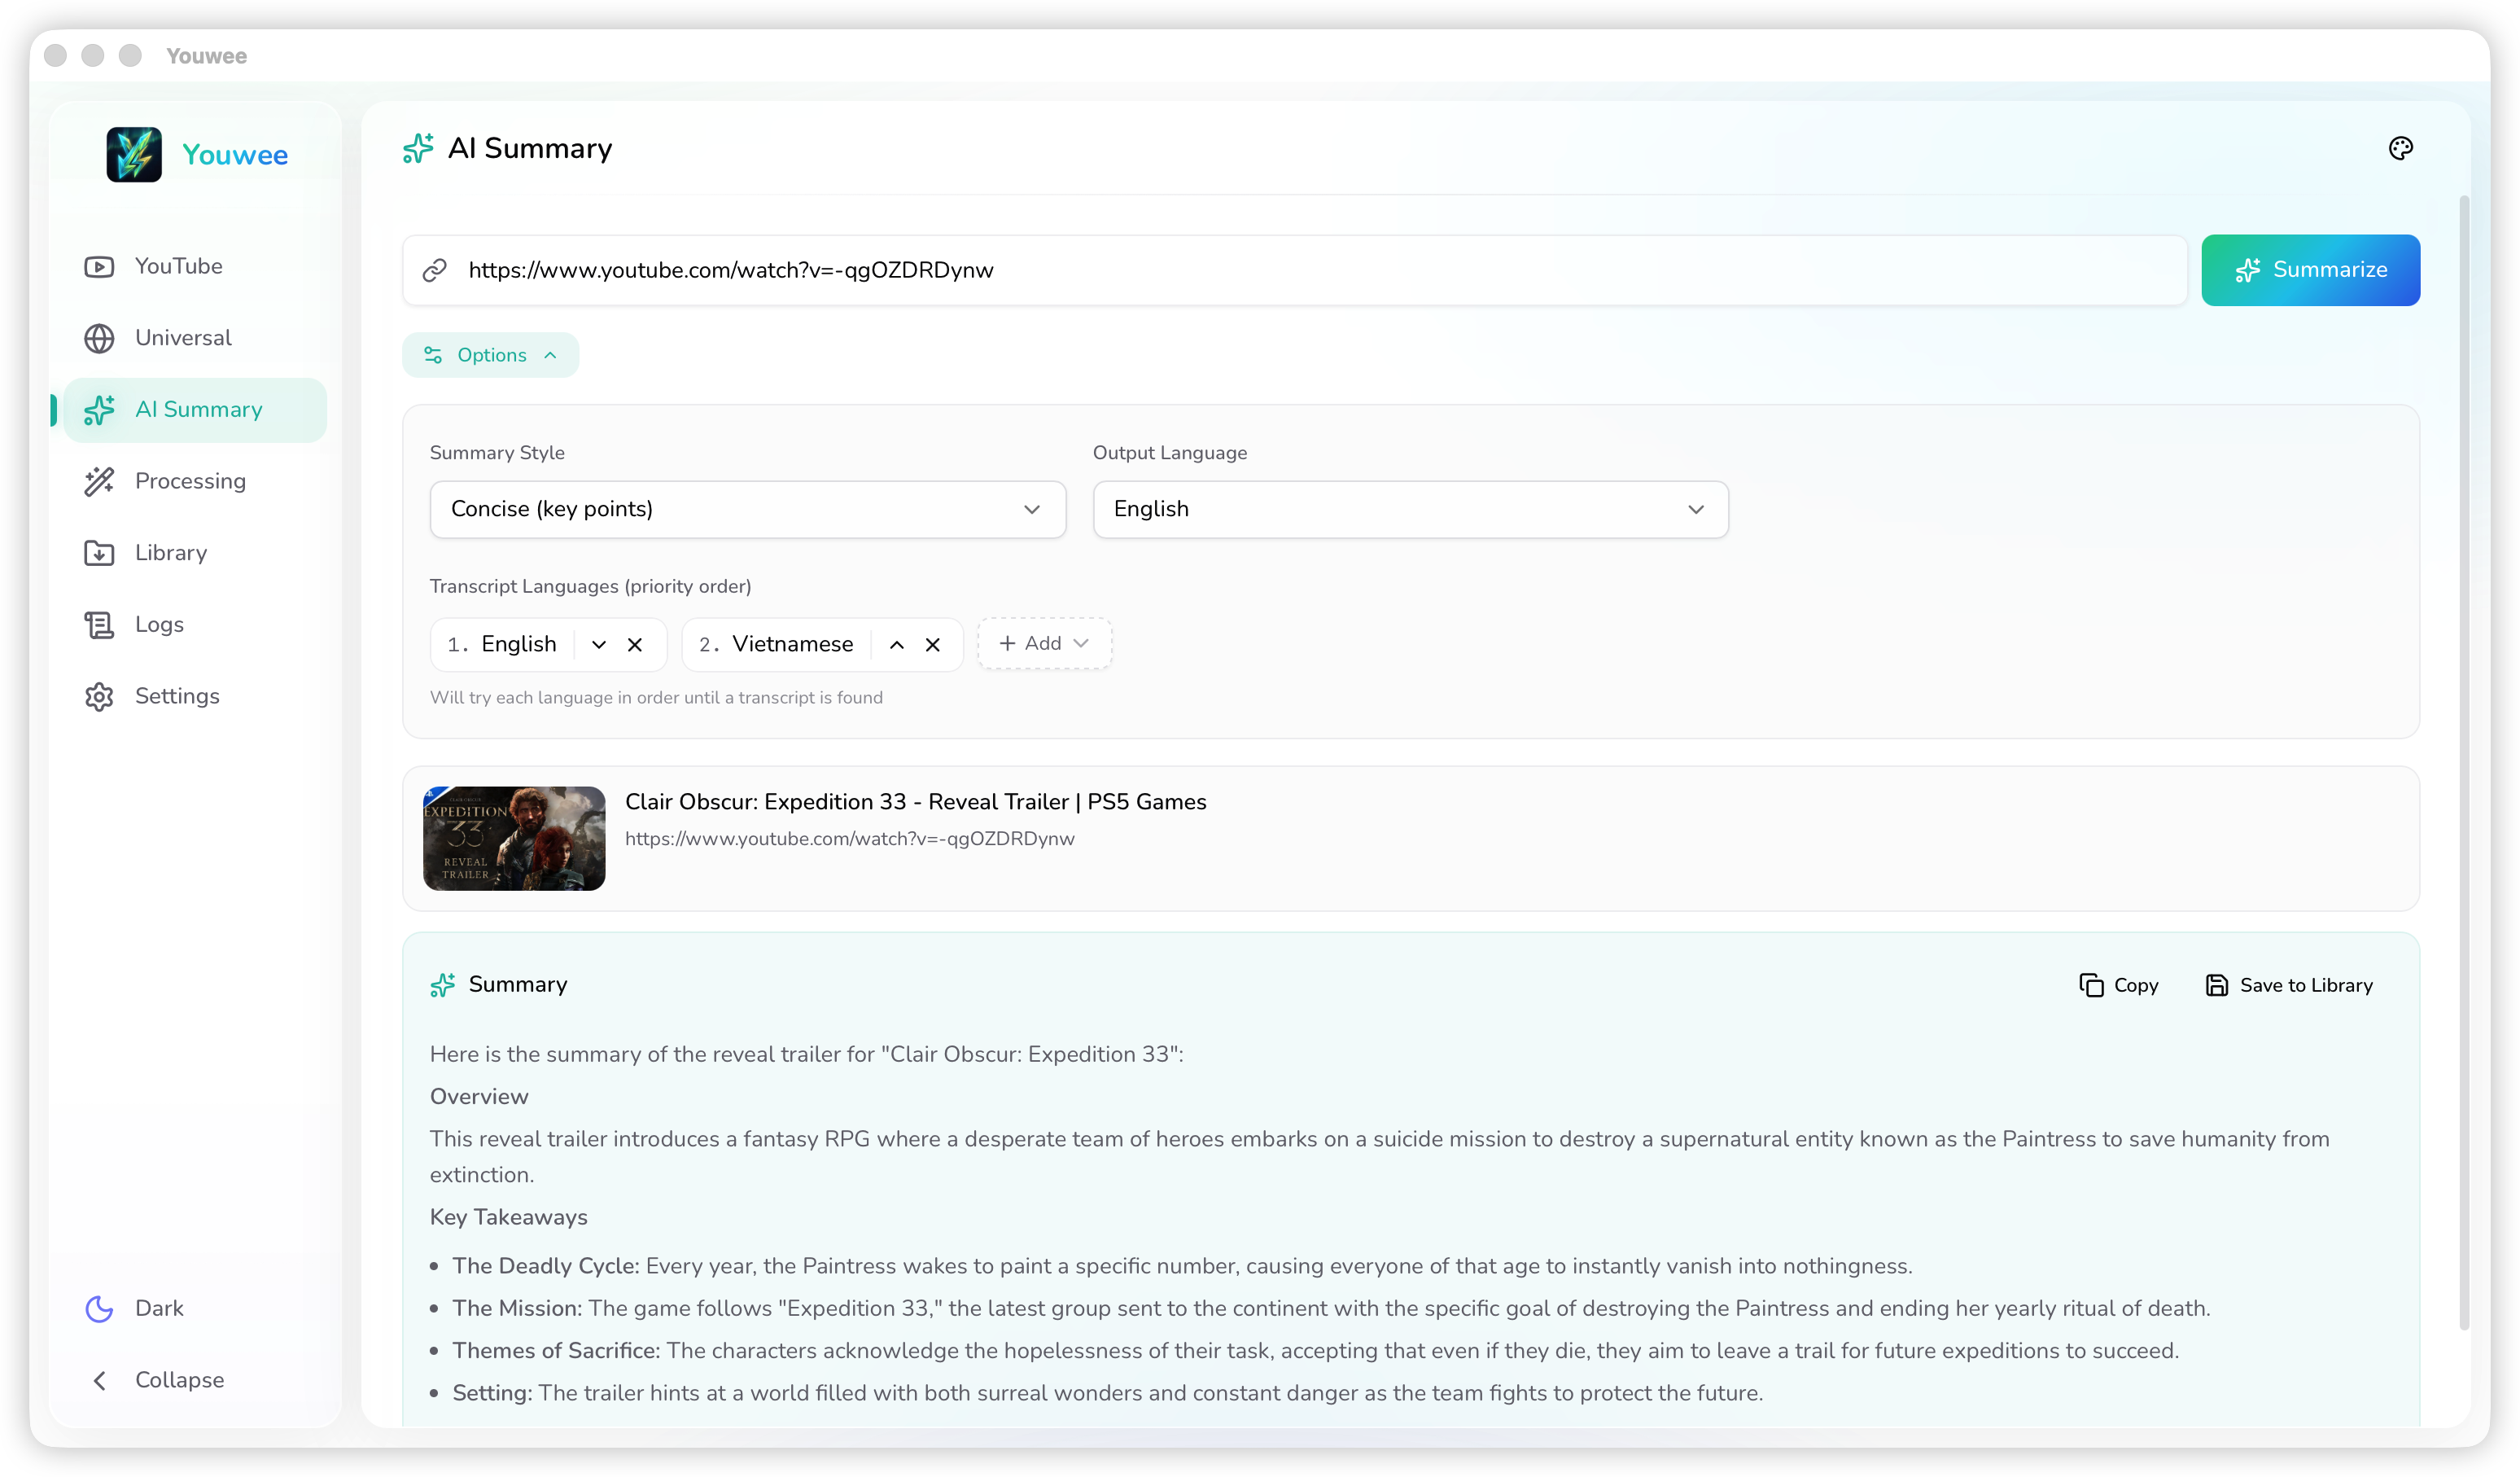This screenshot has height=1477, width=2520.
Task: Open Logs from the sidebar
Action: pyautogui.click(x=159, y=624)
